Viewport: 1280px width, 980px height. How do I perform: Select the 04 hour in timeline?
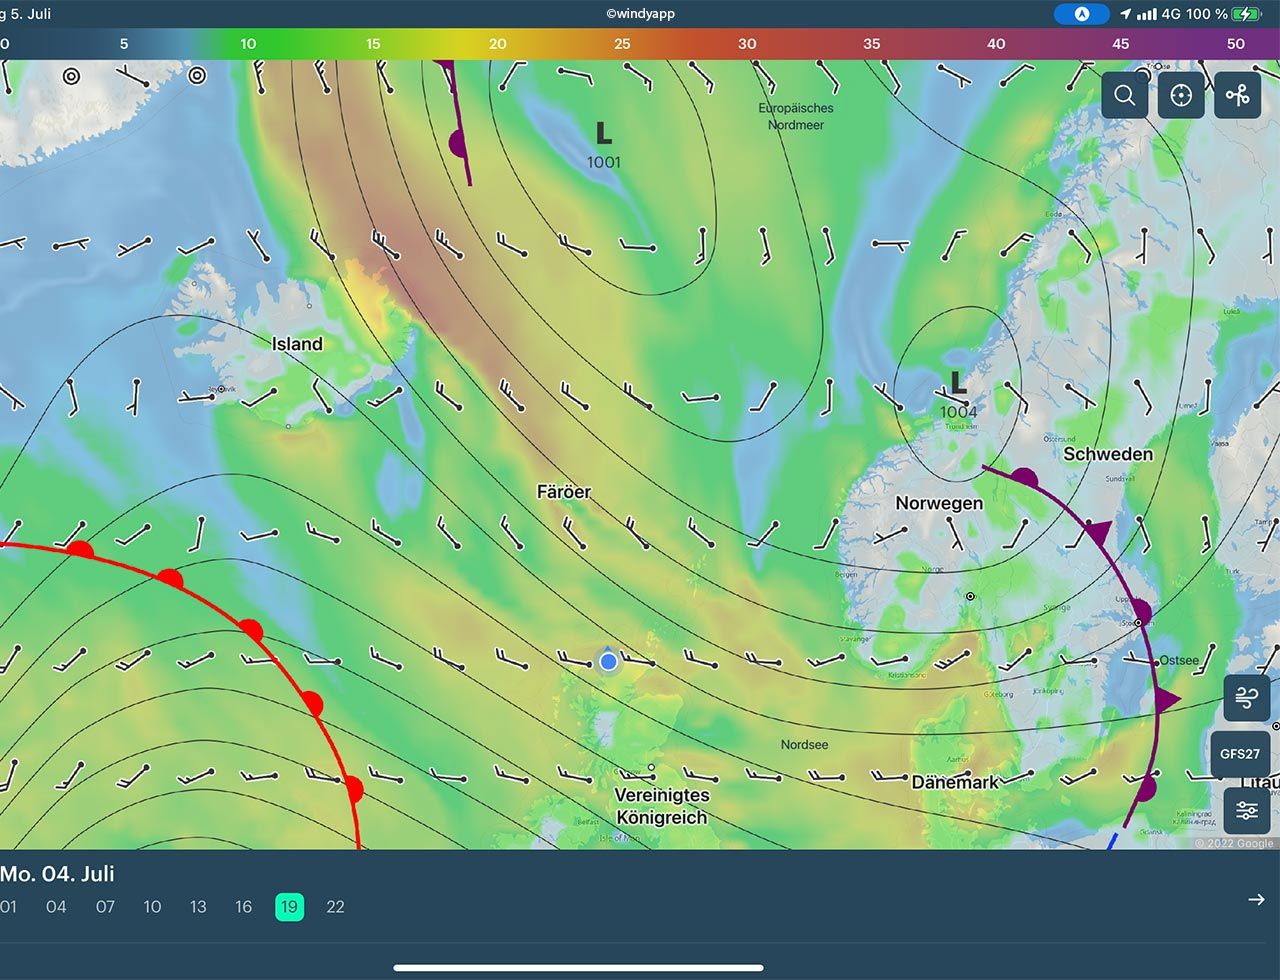[x=56, y=907]
